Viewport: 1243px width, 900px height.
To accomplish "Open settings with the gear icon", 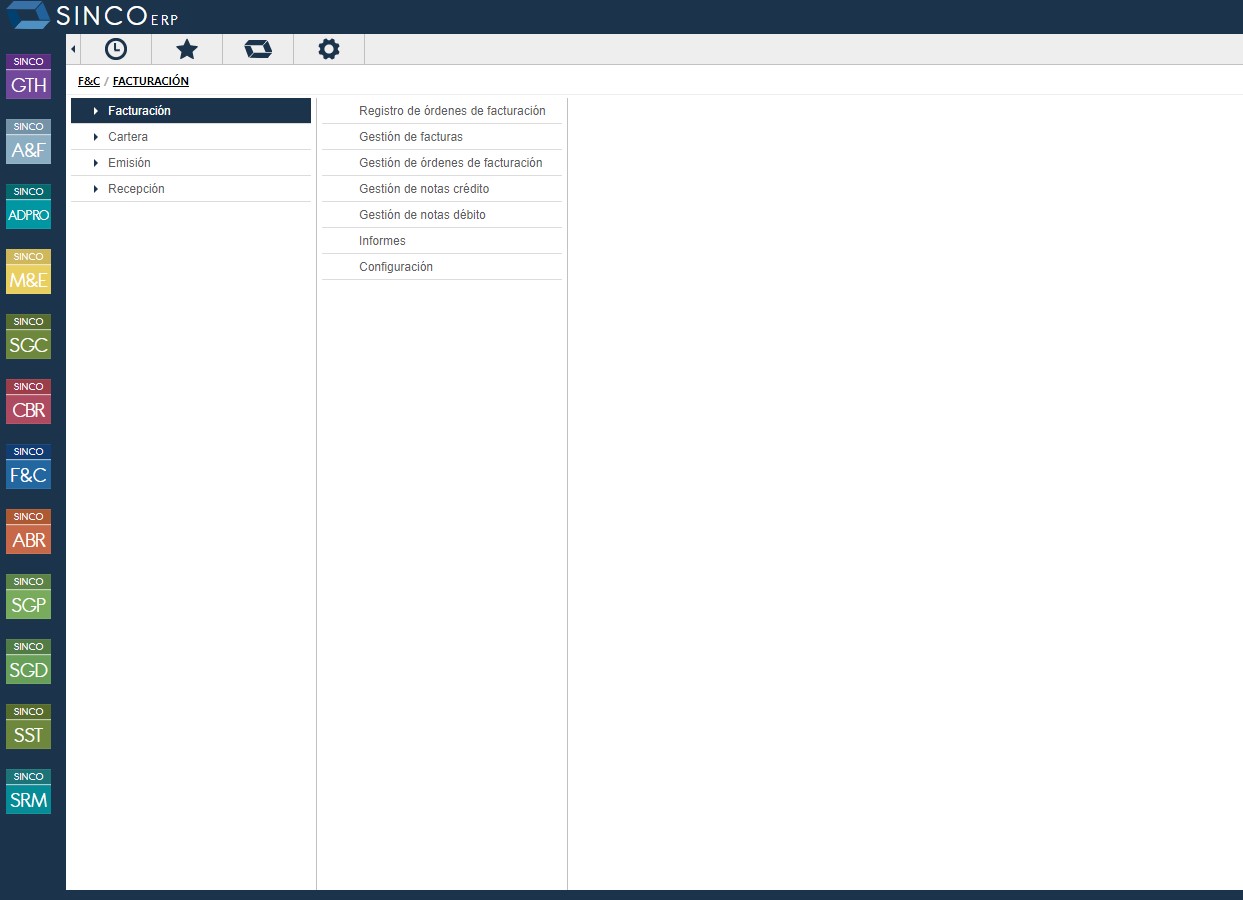I will (x=329, y=48).
